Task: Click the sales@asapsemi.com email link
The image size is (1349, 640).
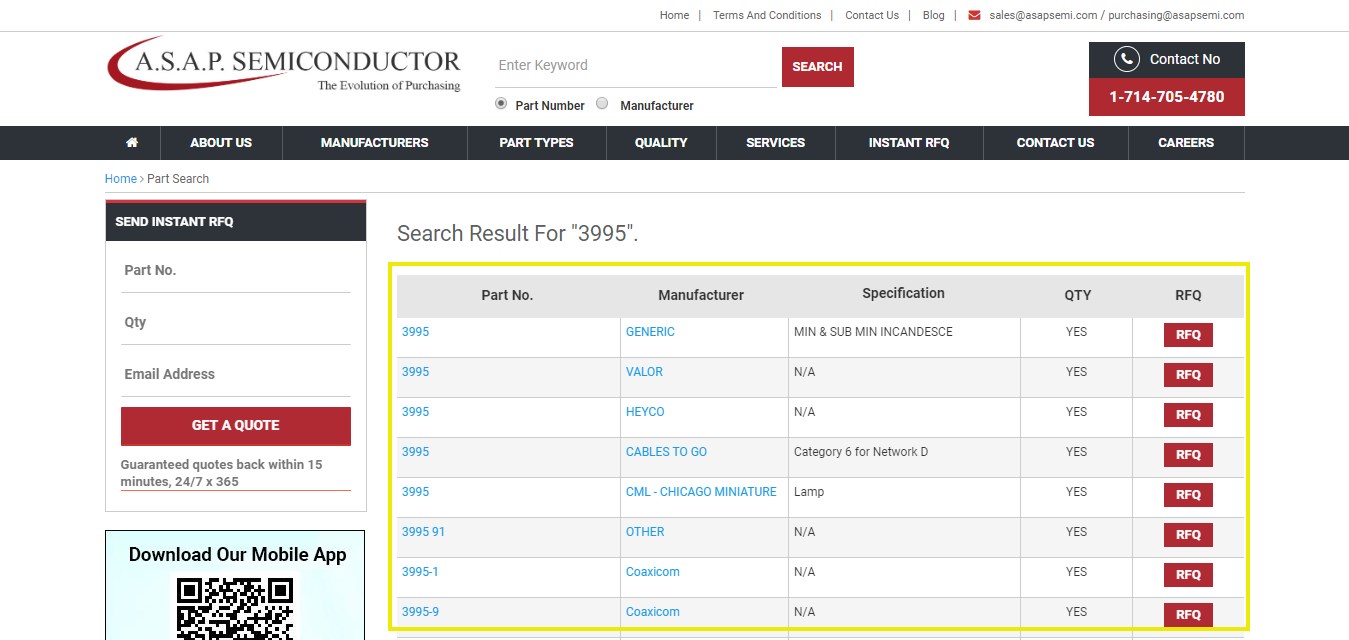Action: click(1043, 15)
